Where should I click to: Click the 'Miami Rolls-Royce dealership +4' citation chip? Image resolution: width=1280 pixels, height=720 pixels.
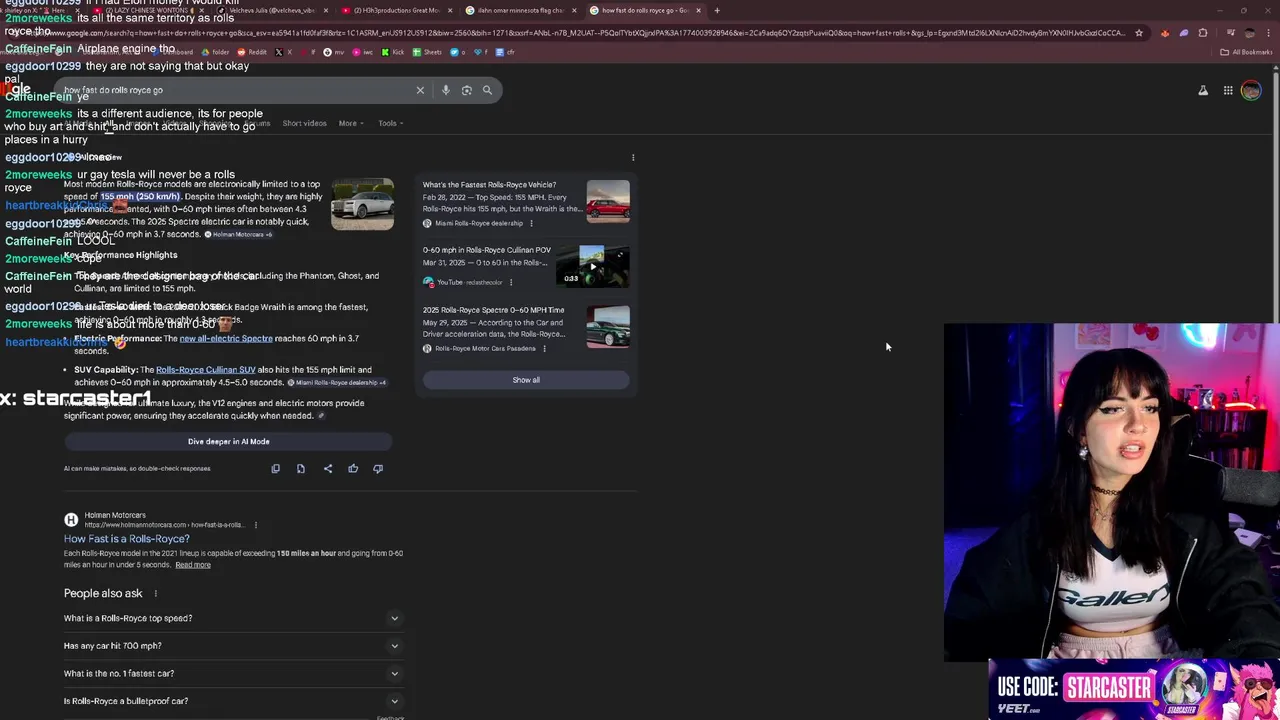(337, 383)
